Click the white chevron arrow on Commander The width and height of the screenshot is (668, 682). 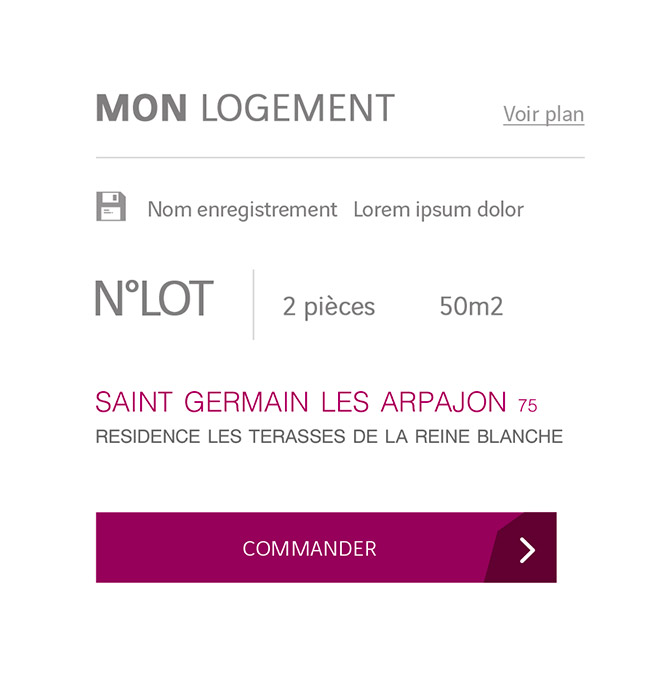click(527, 550)
